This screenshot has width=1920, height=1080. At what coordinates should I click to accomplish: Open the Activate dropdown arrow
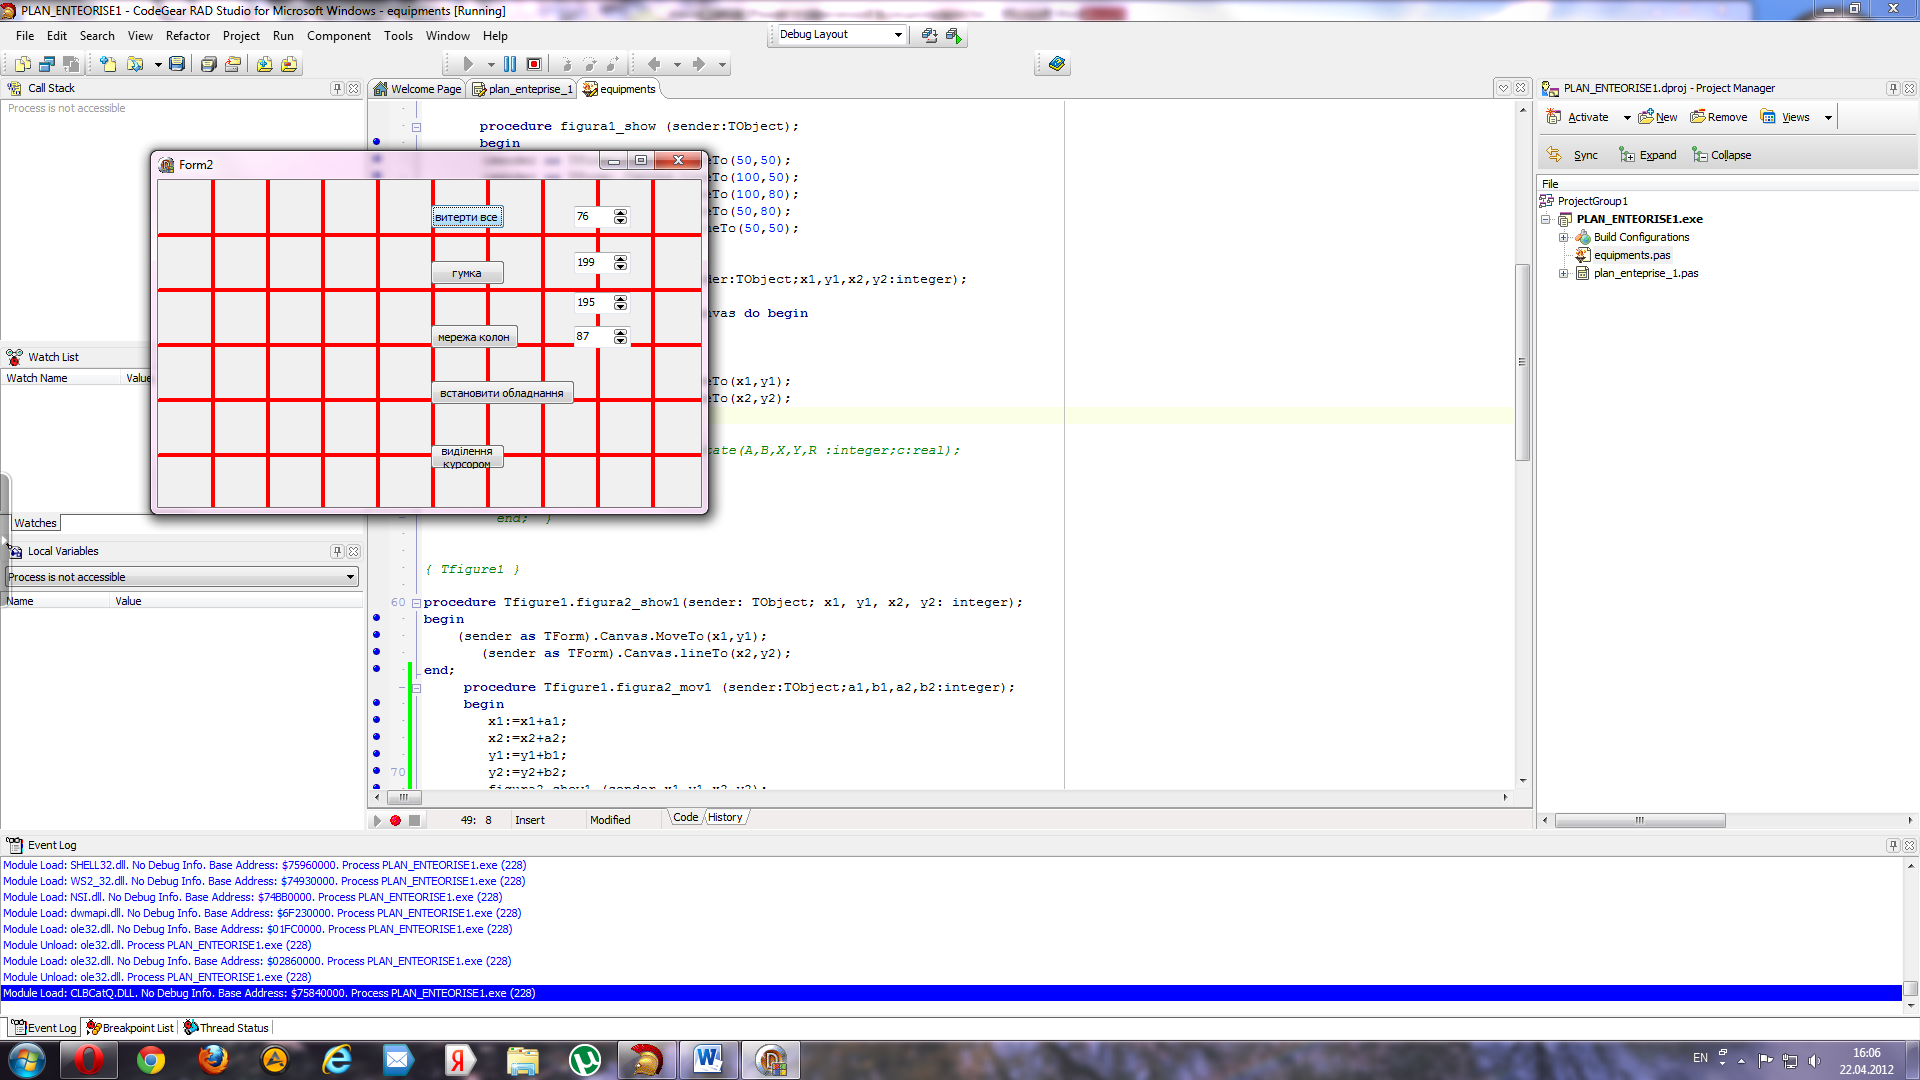tap(1627, 117)
